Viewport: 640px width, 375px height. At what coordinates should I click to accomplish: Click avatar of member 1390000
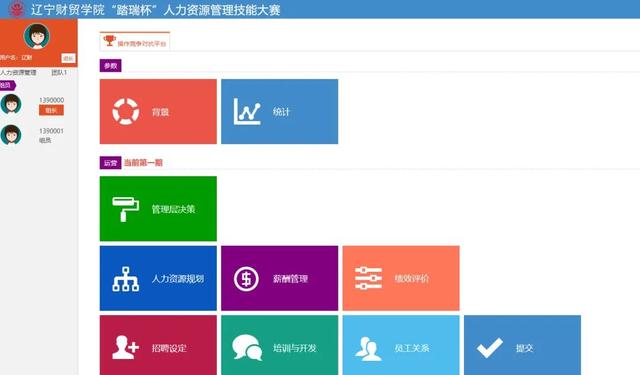pos(11,104)
